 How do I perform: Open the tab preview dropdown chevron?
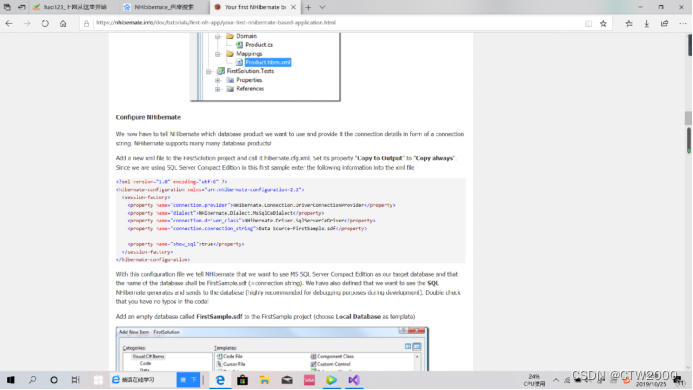322,7
